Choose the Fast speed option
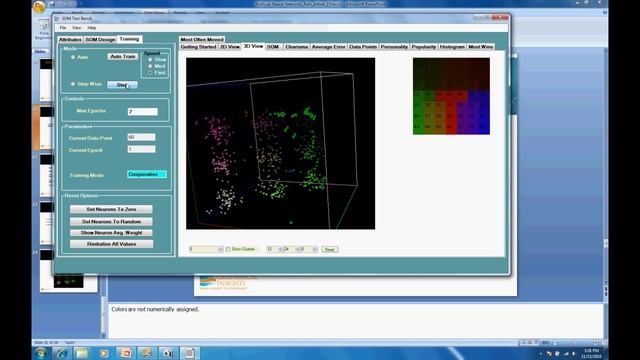The width and height of the screenshot is (640, 360). 150,73
